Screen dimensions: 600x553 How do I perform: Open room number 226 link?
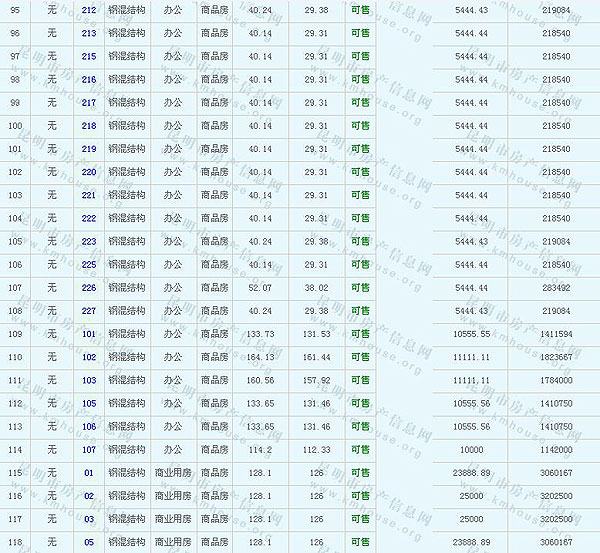pos(89,288)
